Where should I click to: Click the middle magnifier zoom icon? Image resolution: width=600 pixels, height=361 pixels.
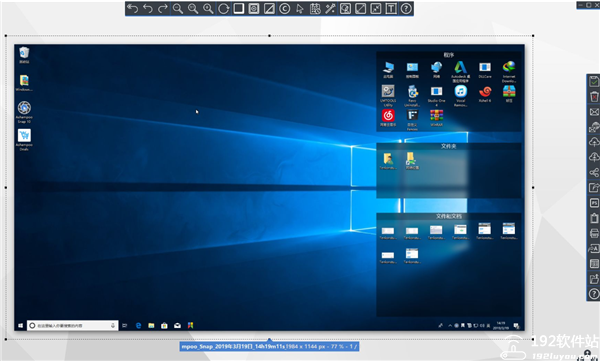click(x=193, y=8)
